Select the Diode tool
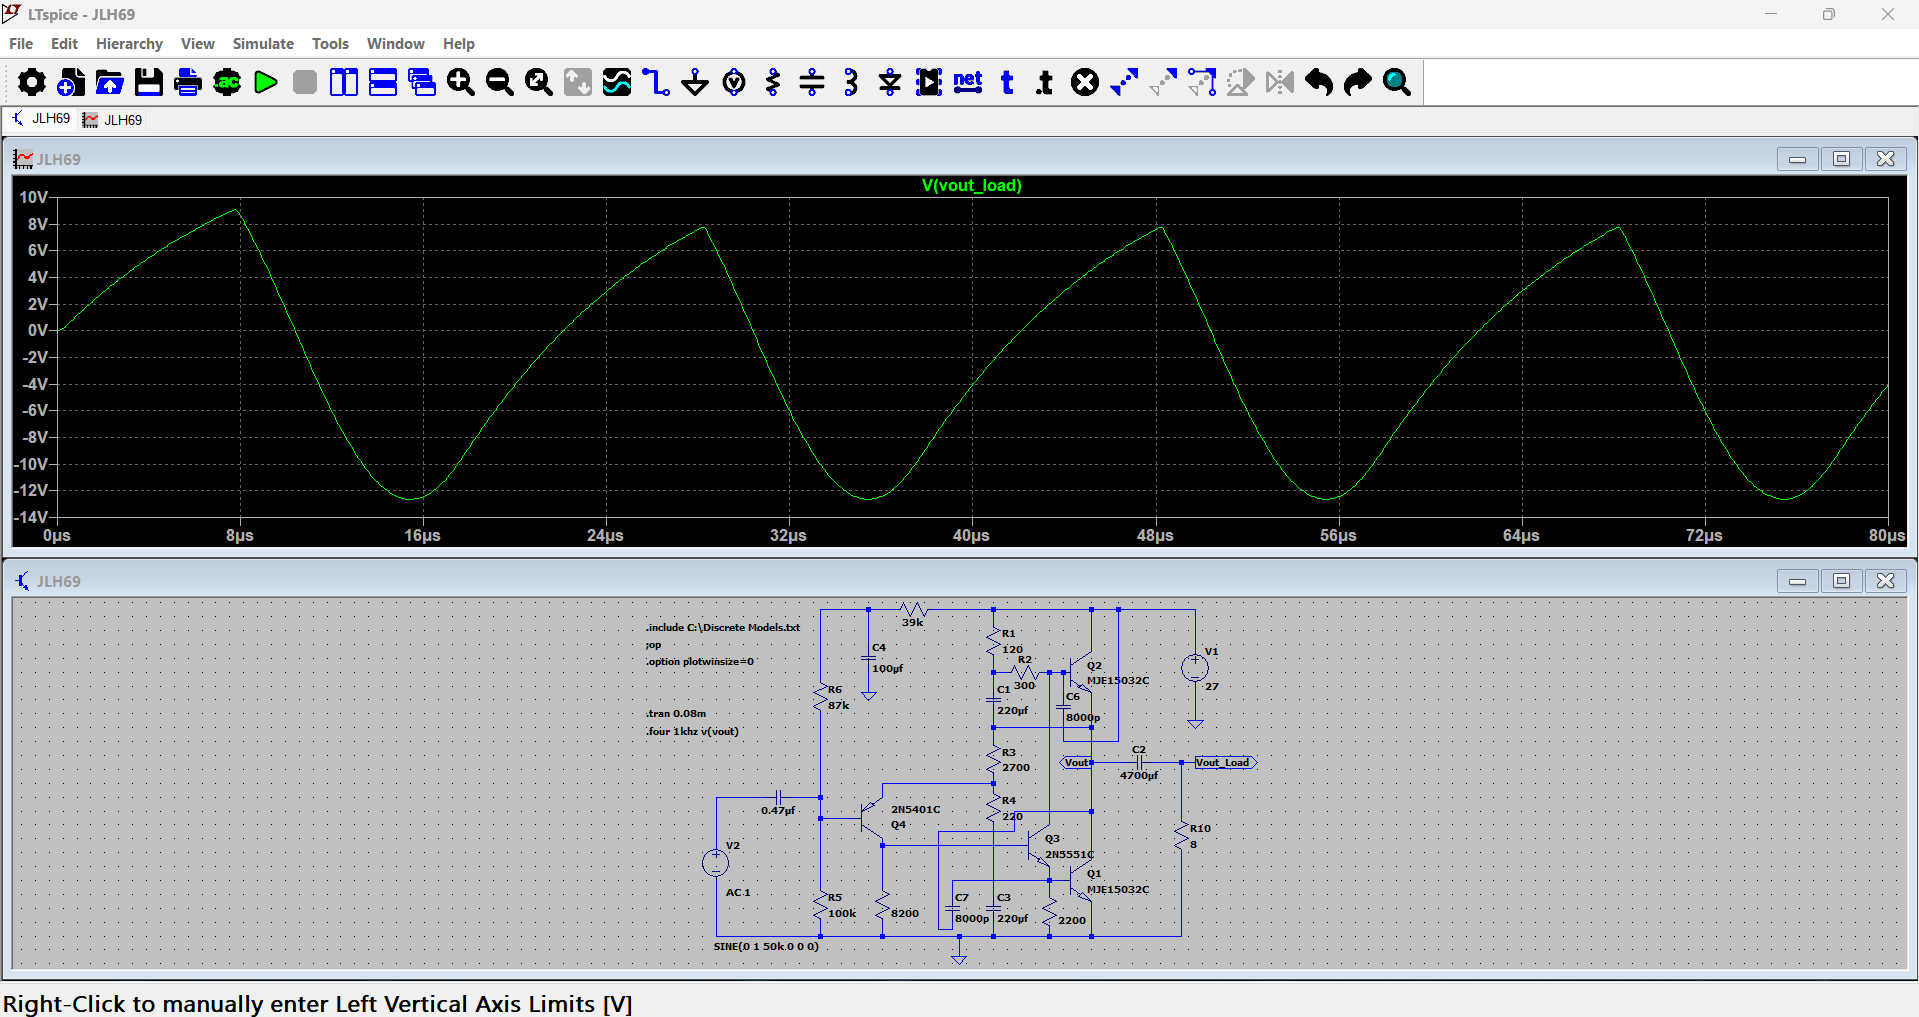Viewport: 1919px width, 1017px height. tap(890, 82)
